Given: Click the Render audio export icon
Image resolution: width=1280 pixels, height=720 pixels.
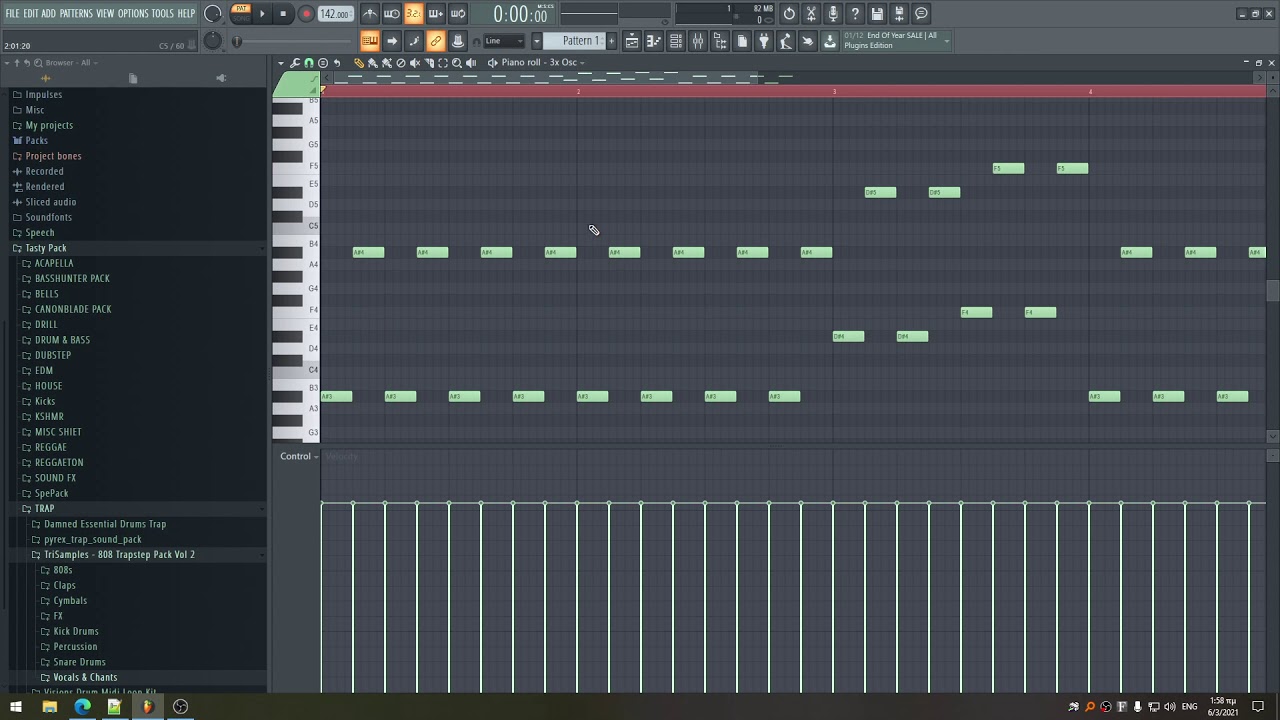Looking at the screenshot, I should click(899, 14).
